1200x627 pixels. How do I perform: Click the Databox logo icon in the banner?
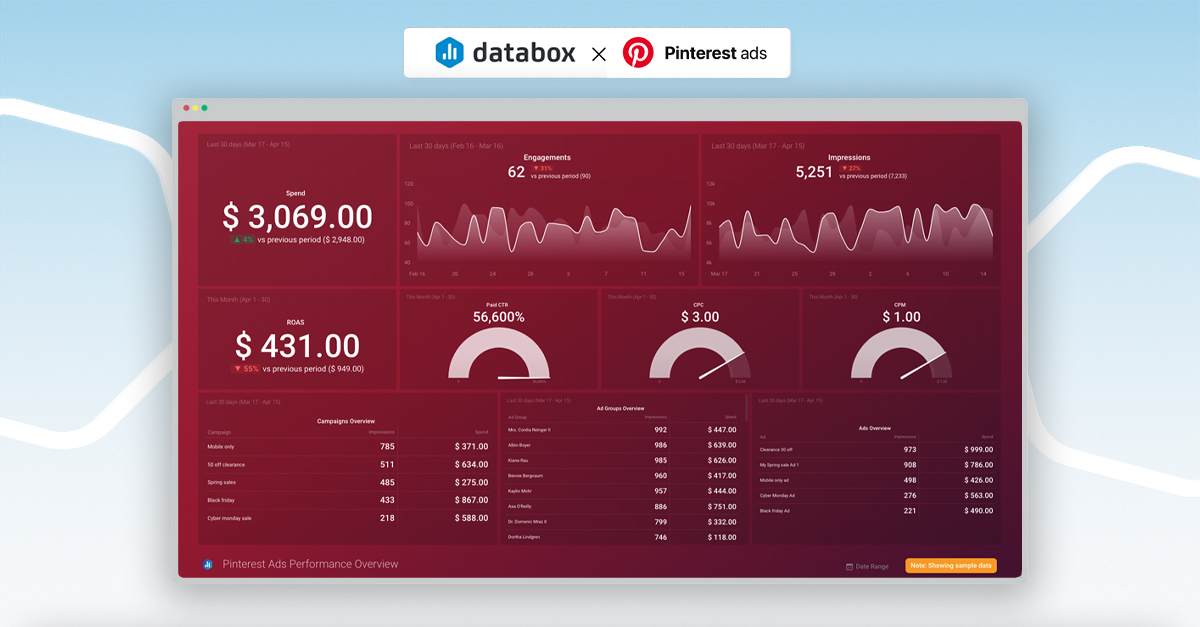[x=449, y=53]
